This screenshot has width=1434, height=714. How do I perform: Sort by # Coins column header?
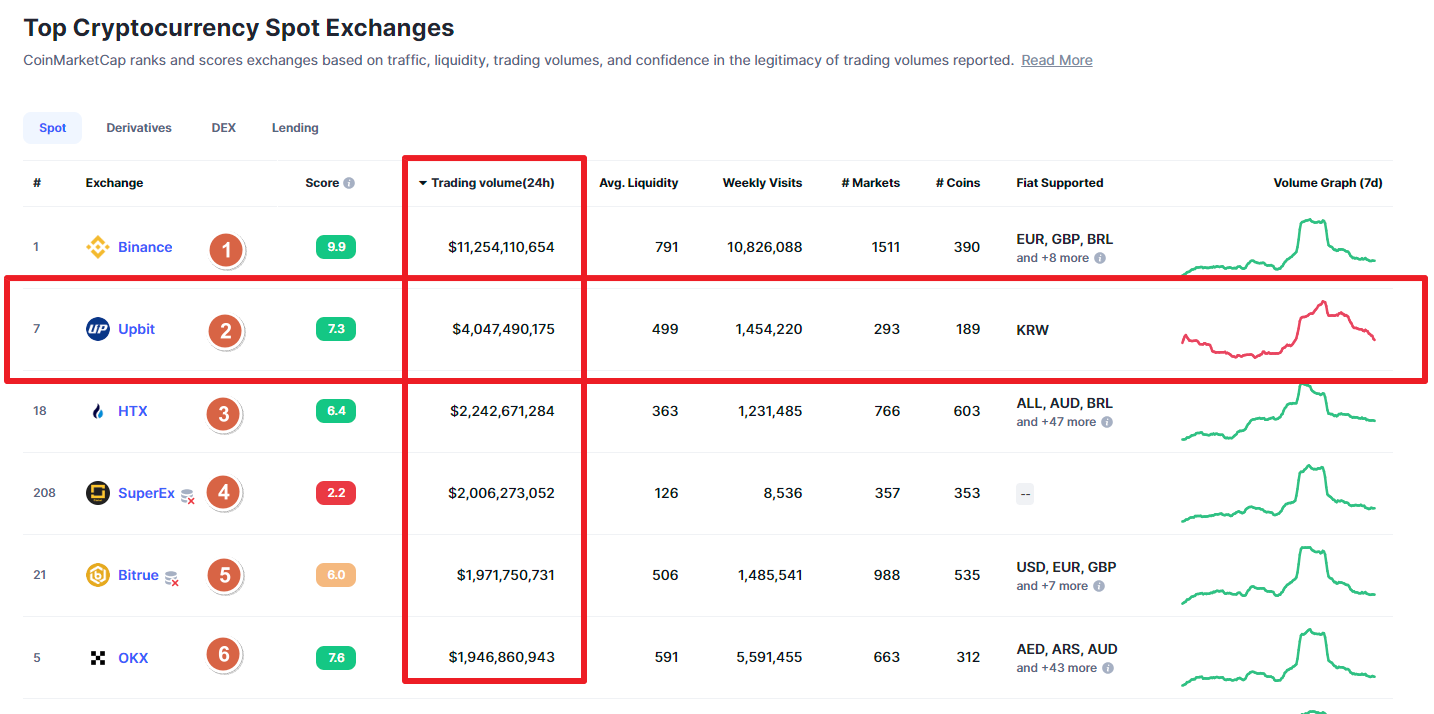pyautogui.click(x=958, y=183)
